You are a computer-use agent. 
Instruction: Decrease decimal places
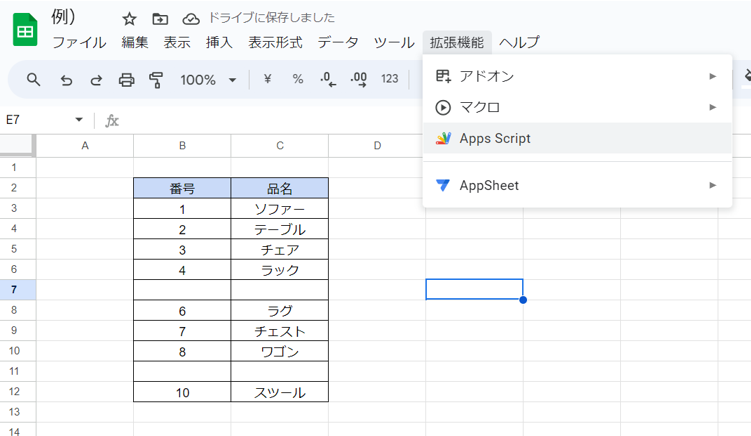(328, 79)
